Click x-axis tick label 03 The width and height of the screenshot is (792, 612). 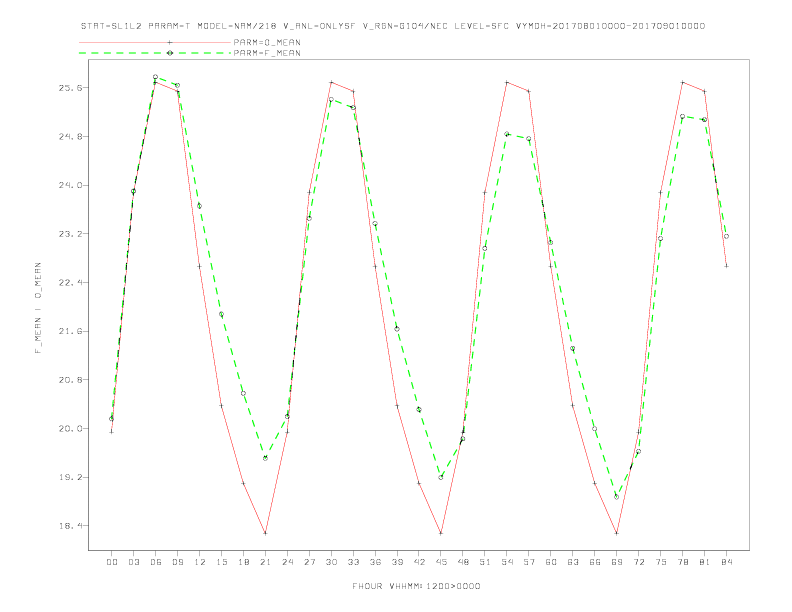pos(133,562)
